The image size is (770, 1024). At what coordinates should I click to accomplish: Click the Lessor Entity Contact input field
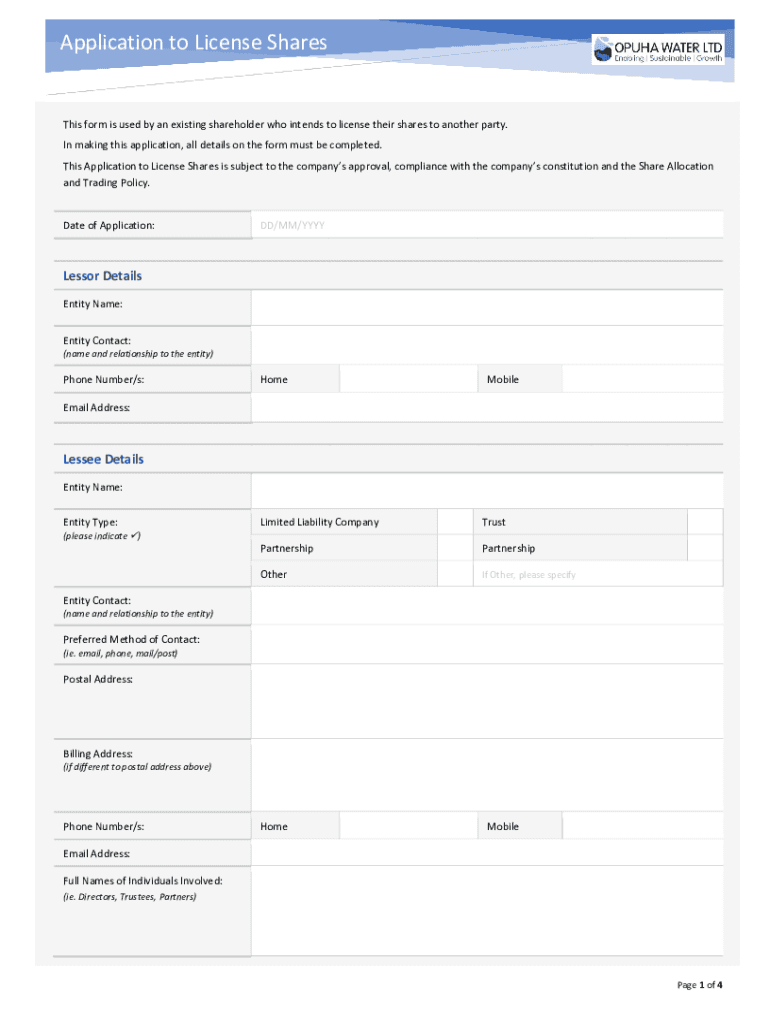coord(486,346)
